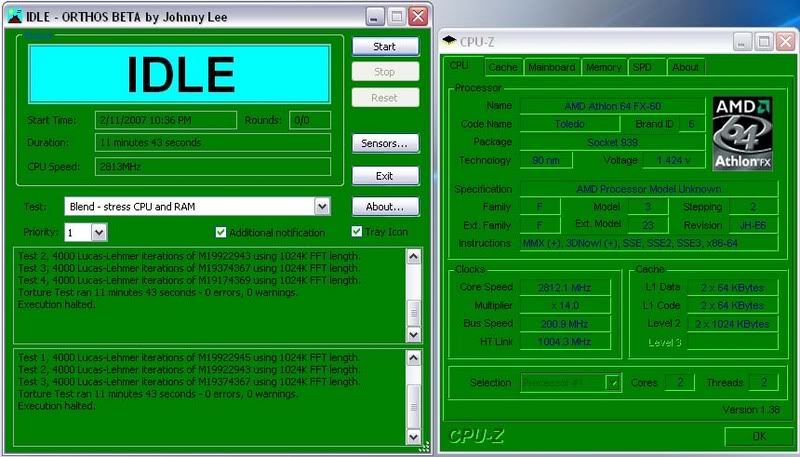The image size is (800, 457).
Task: Open the Priority dropdown
Action: click(99, 233)
